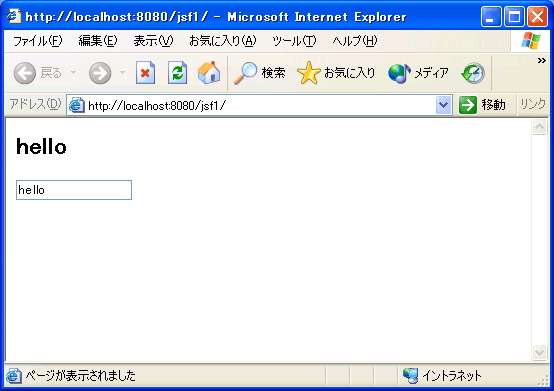Open the ファイル(F) menu

[37, 41]
